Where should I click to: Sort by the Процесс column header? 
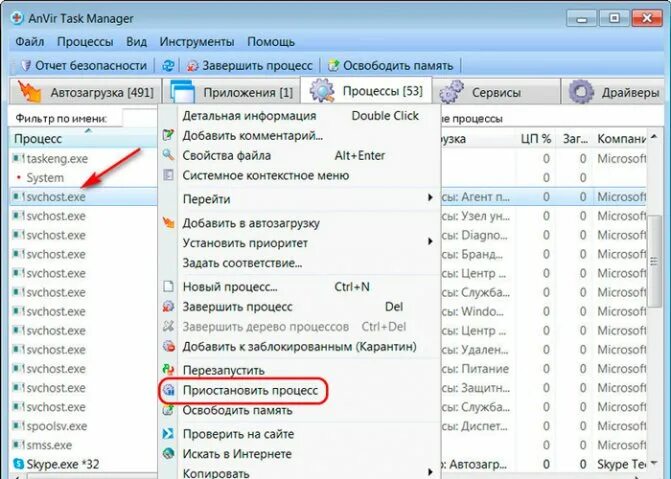(83, 139)
